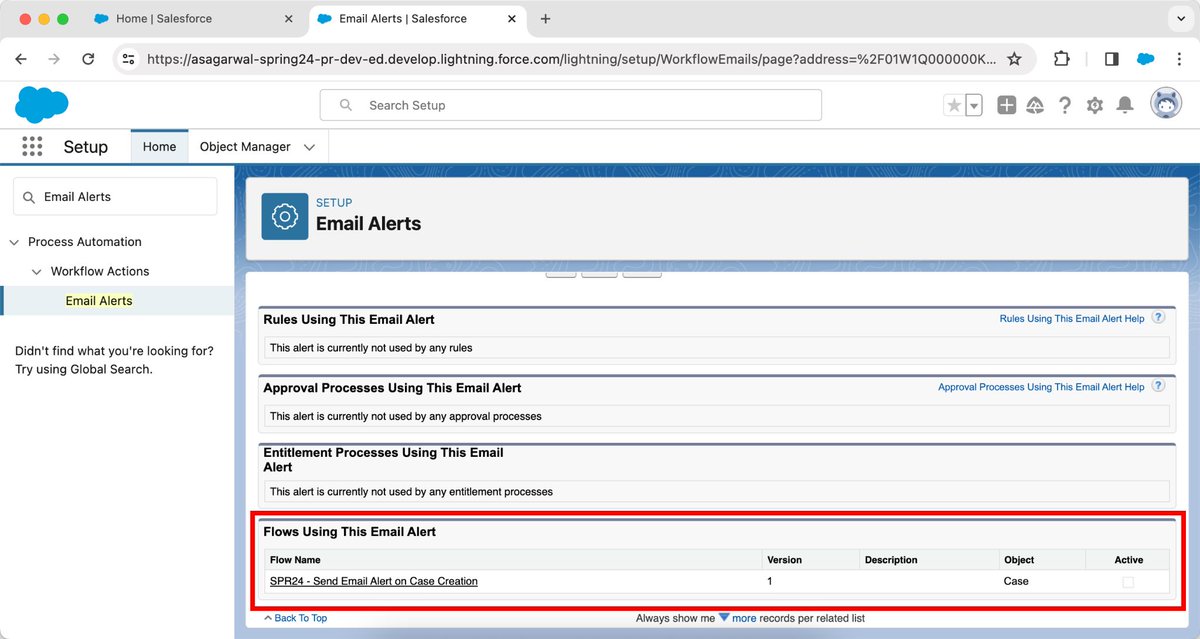The width and height of the screenshot is (1200, 639).
Task: Bookmark this page with the star
Action: 1014,59
